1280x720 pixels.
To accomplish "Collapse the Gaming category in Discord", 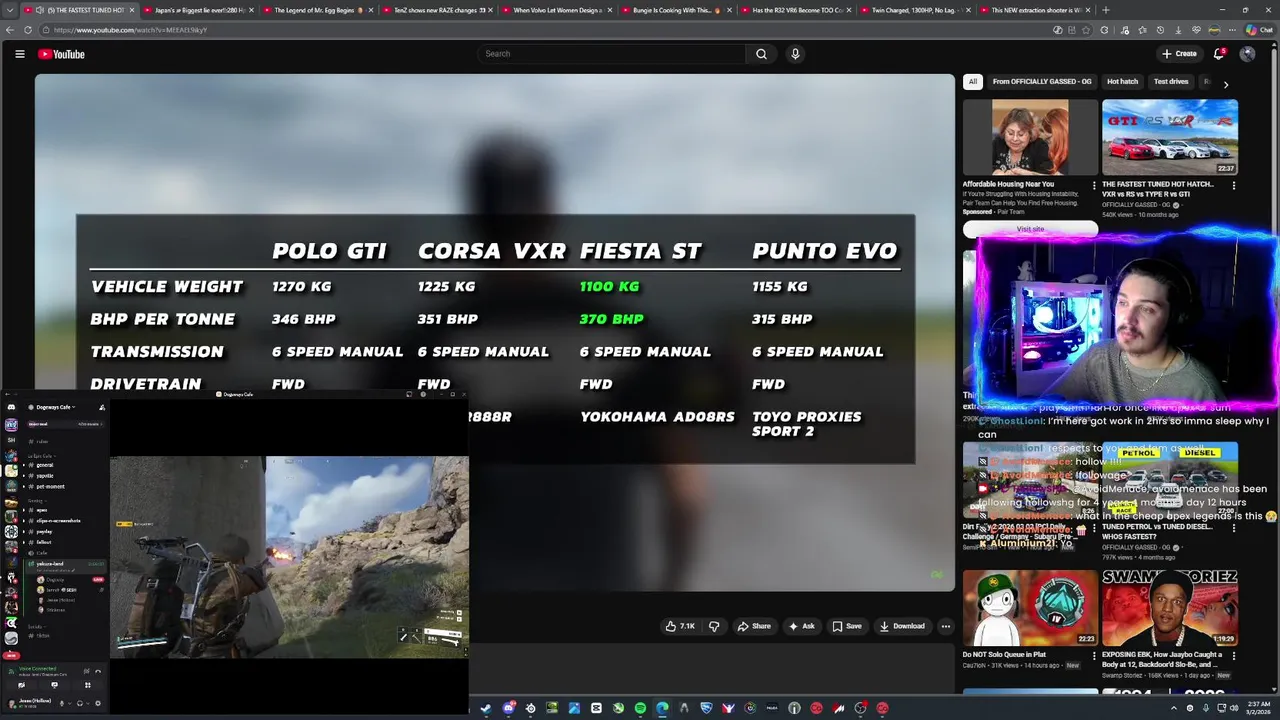I will [37, 500].
